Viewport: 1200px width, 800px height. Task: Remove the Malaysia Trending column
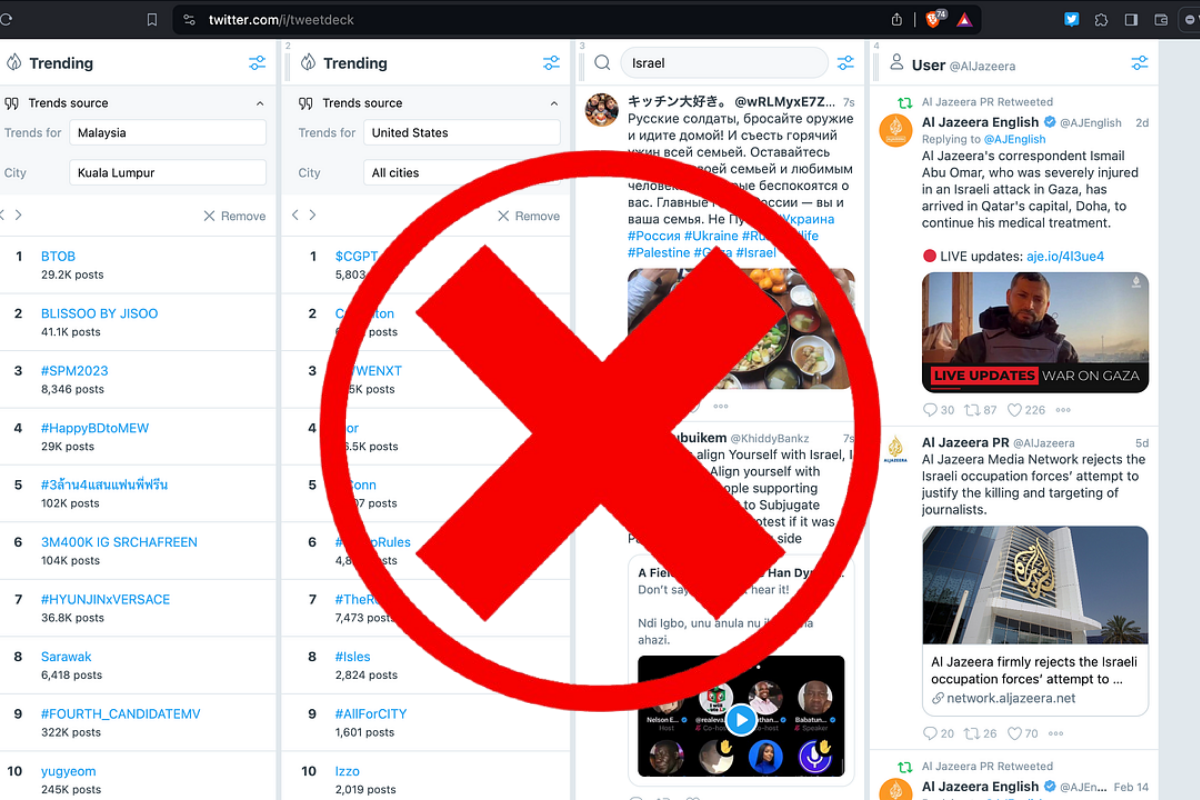pyautogui.click(x=234, y=216)
